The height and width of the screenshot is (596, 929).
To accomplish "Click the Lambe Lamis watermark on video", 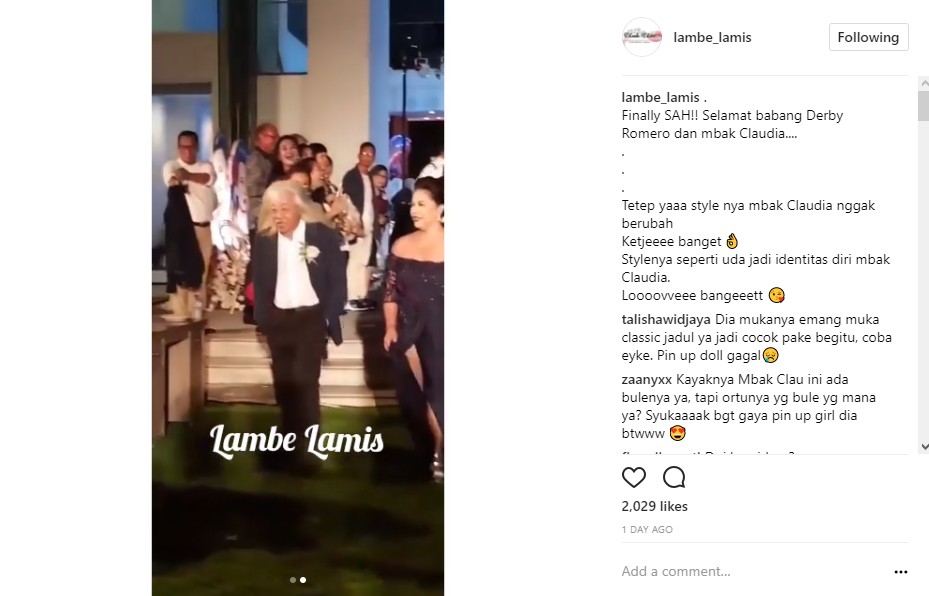I will tap(297, 441).
